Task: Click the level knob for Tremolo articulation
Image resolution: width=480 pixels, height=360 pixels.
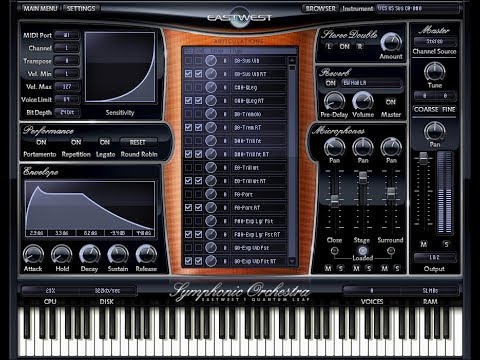Action: tap(211, 114)
